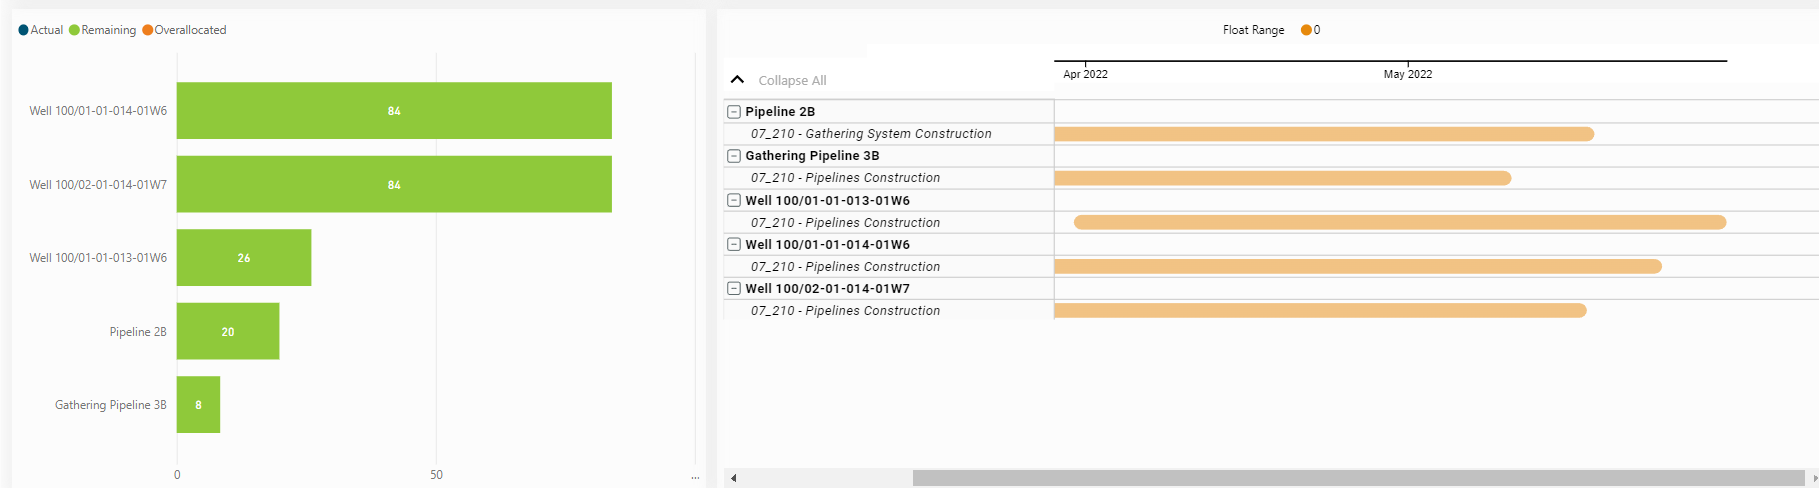The height and width of the screenshot is (488, 1819).
Task: Select the Well 100/01-01-014-01W6 bar showing 84
Action: (394, 111)
